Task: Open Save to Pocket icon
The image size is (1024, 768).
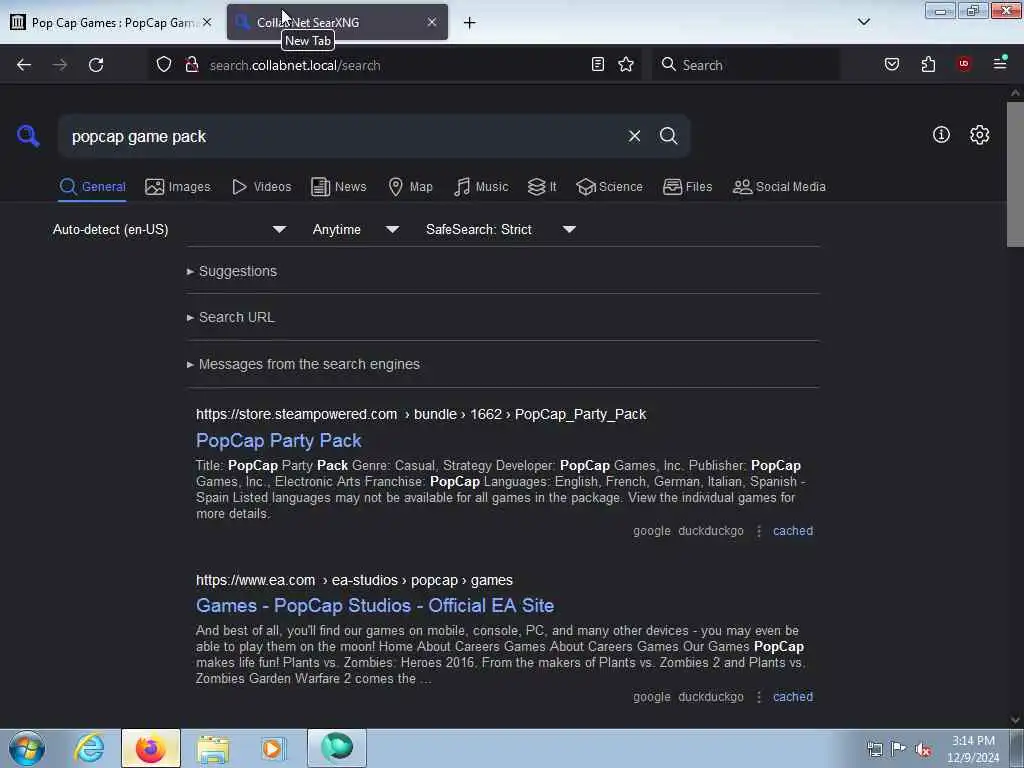Action: tap(891, 64)
